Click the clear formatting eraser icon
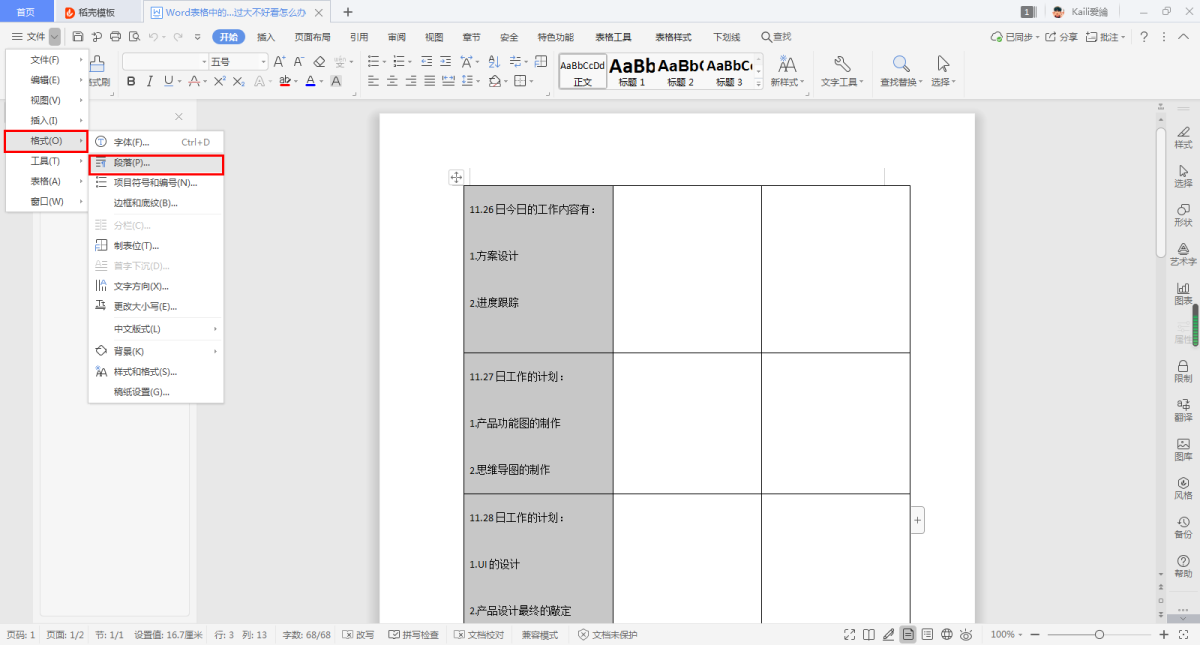The width and height of the screenshot is (1200, 645). pos(319,61)
